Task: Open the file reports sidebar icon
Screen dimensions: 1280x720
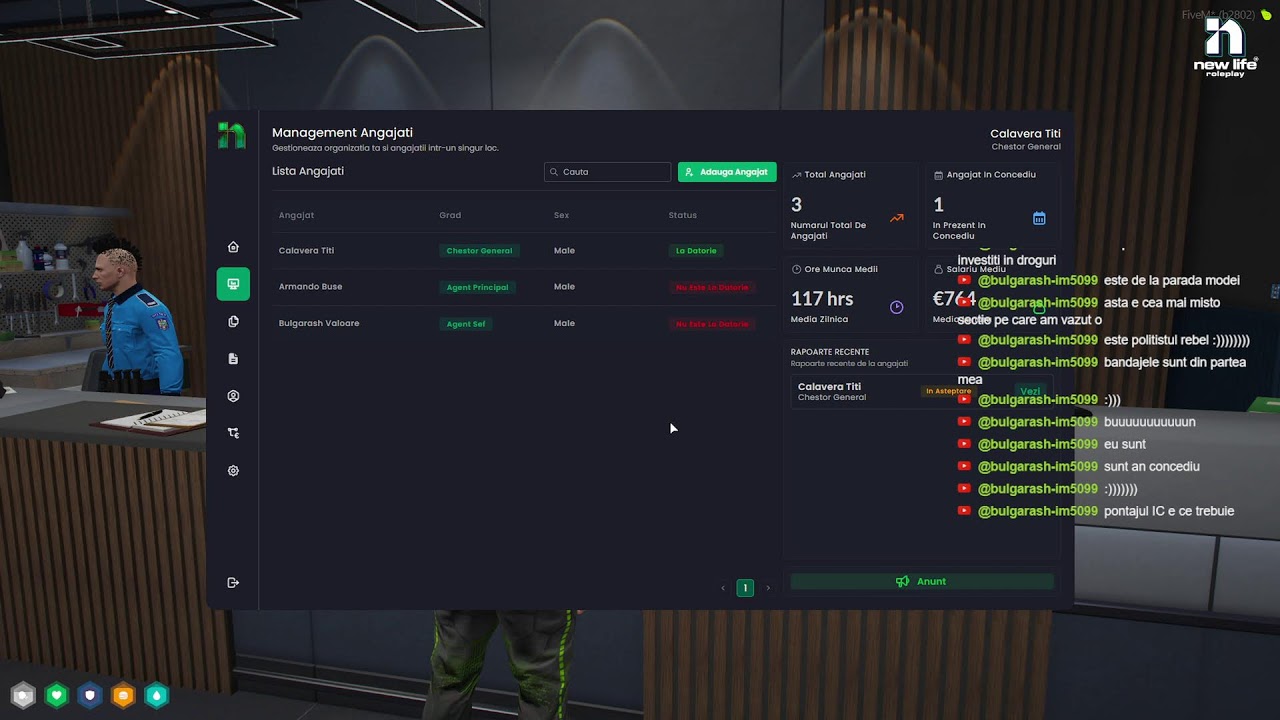Action: [x=233, y=358]
